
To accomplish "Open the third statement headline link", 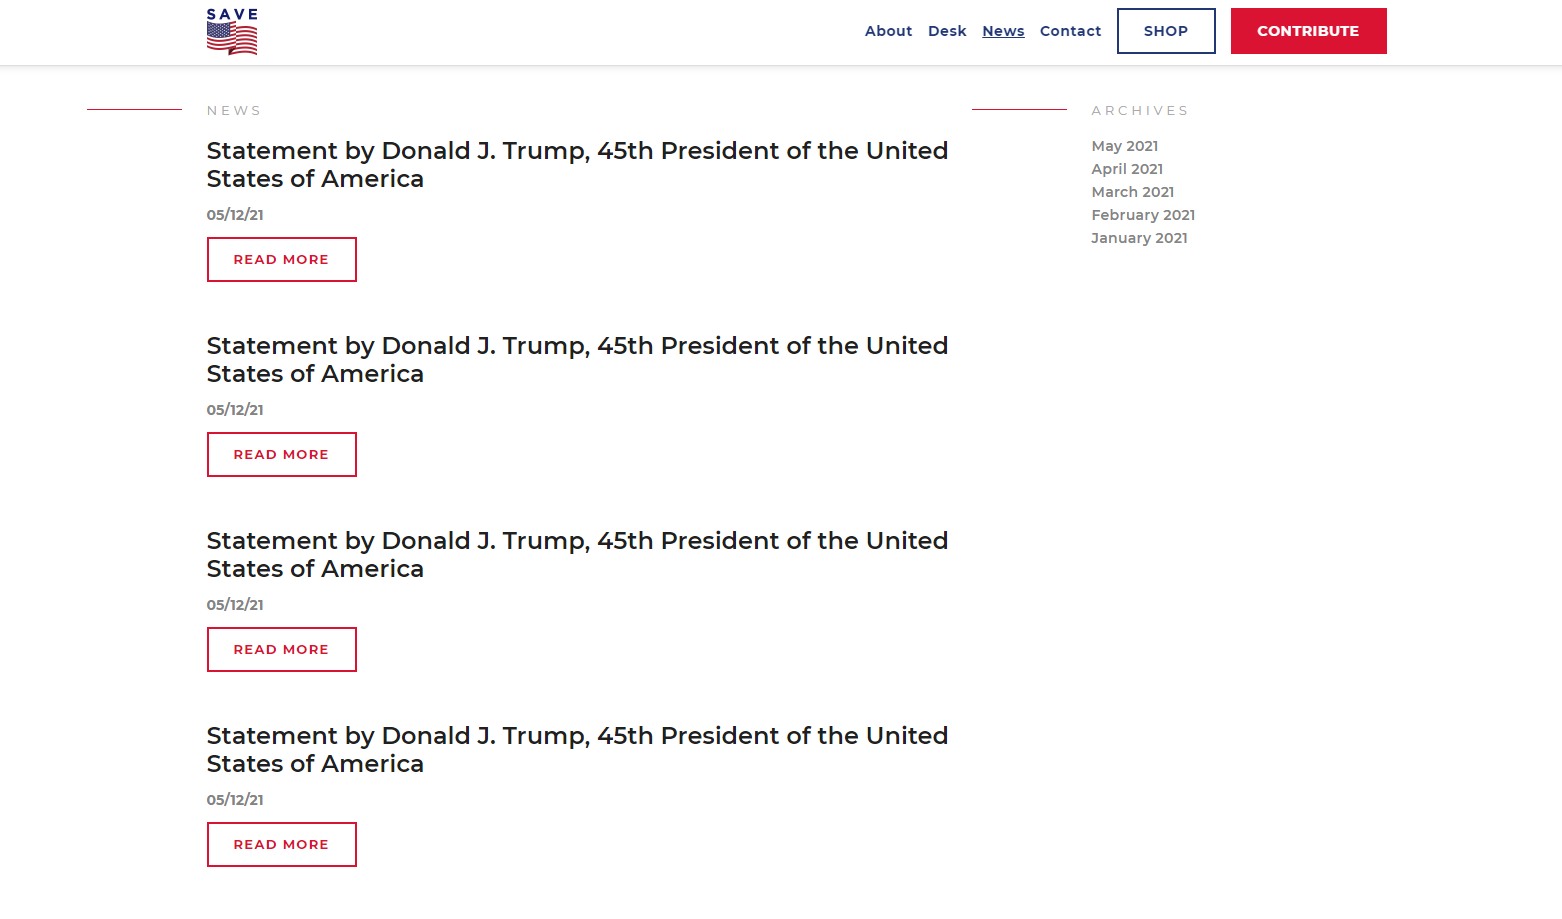I will pyautogui.click(x=577, y=554).
